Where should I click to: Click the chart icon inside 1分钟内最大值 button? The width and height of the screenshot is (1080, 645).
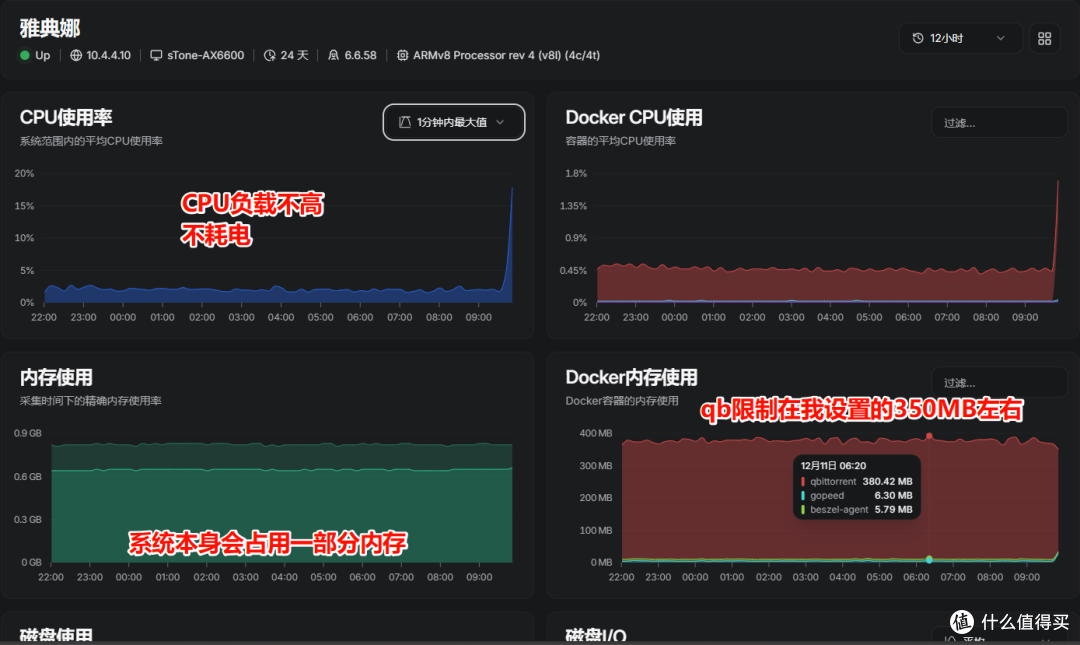pos(405,122)
